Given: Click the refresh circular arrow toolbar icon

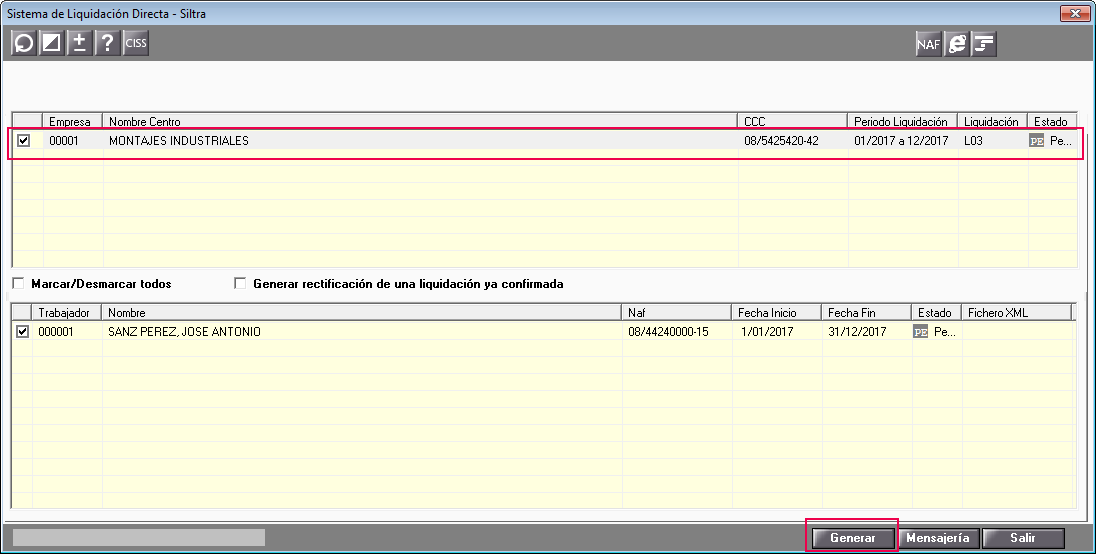Looking at the screenshot, I should [x=24, y=43].
